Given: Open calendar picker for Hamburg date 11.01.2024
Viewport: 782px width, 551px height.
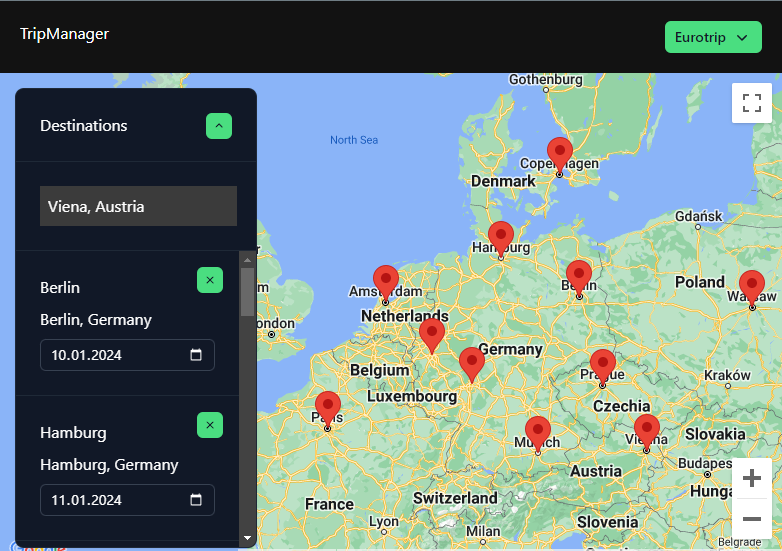Looking at the screenshot, I should click(x=196, y=500).
